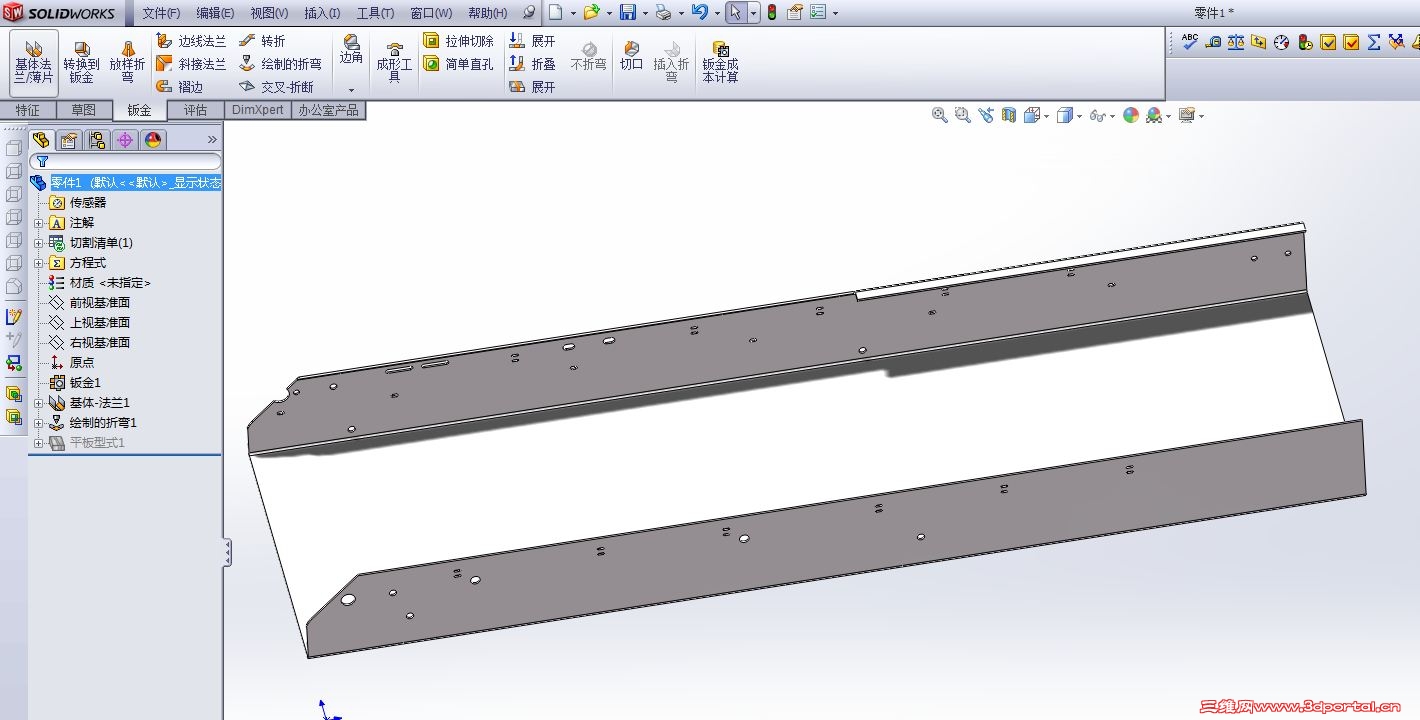Open the 边角 corner dropdown arrow
1420x720 pixels.
pos(351,89)
